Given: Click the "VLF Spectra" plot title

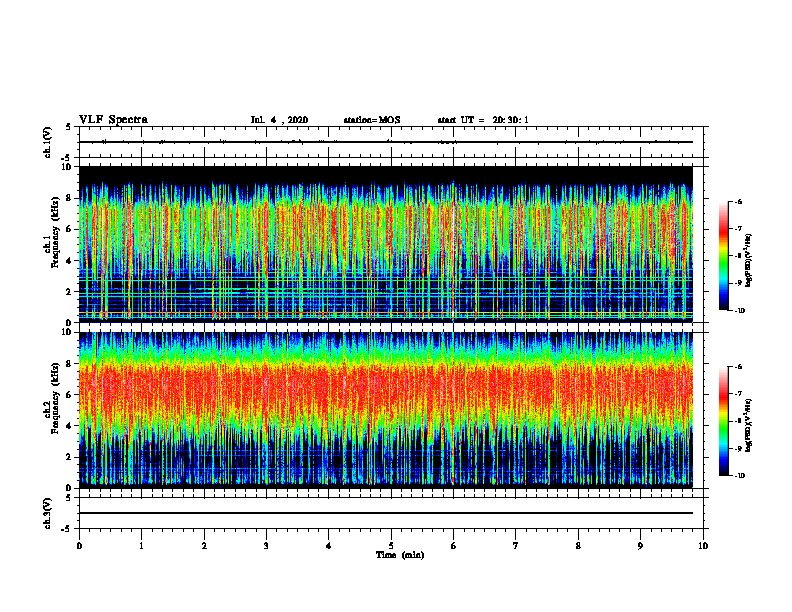Looking at the screenshot, I should click(x=113, y=120).
